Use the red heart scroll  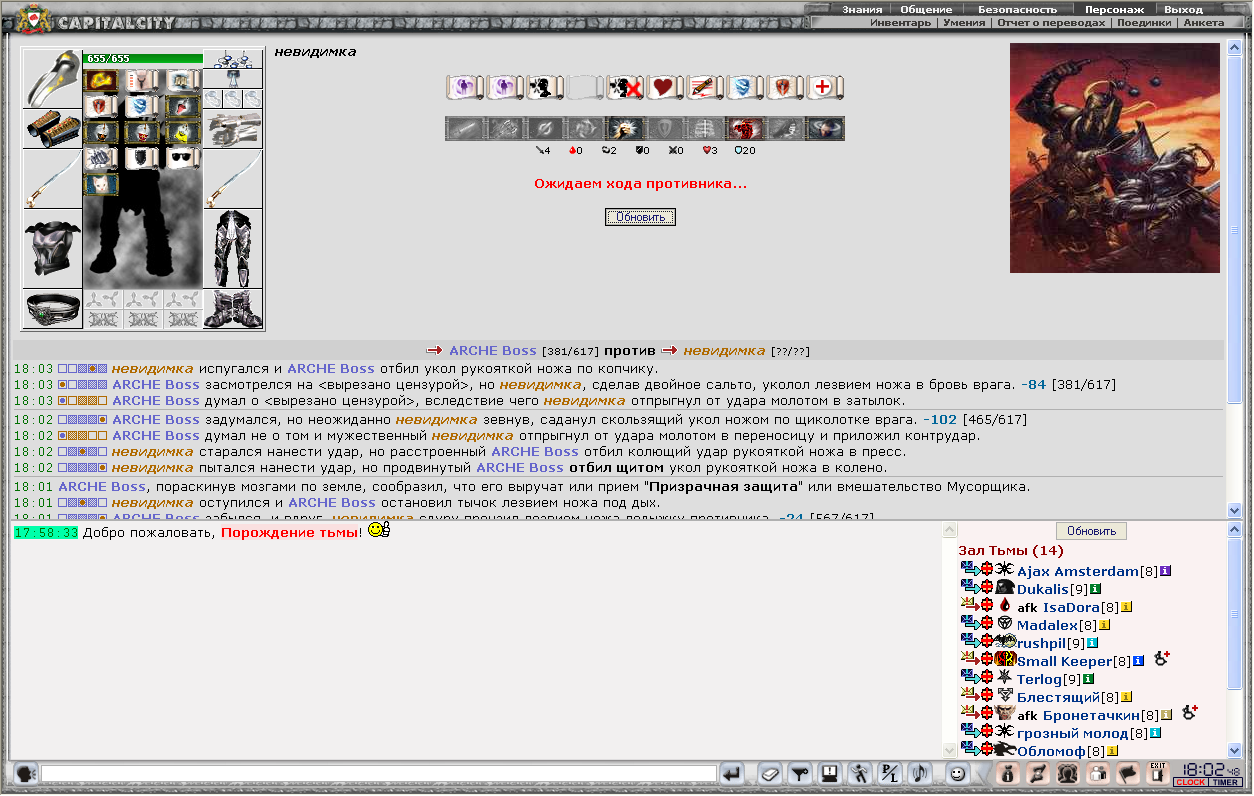pyautogui.click(x=664, y=87)
